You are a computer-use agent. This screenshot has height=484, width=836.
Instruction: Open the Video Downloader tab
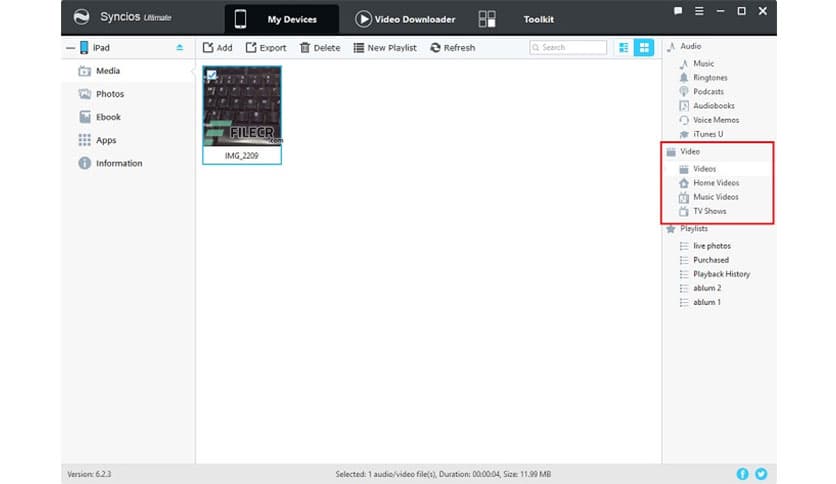coord(405,19)
